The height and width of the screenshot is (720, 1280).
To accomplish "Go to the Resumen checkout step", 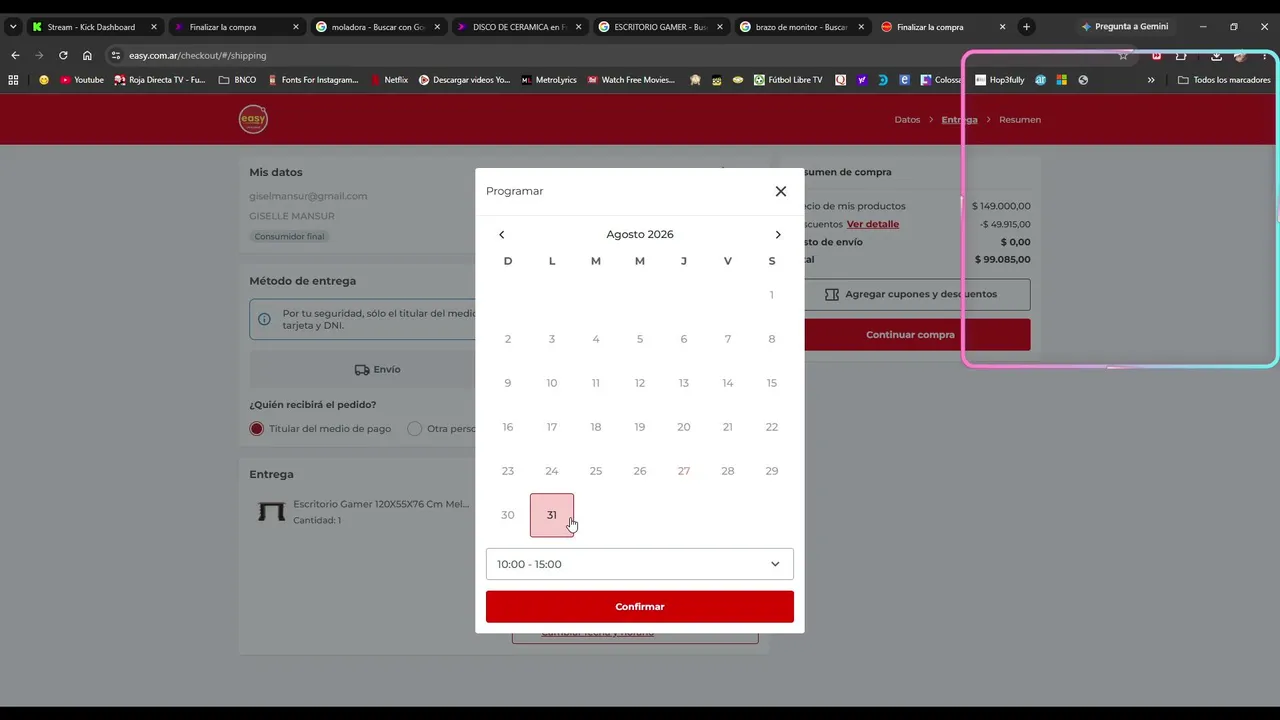I will 1020,119.
